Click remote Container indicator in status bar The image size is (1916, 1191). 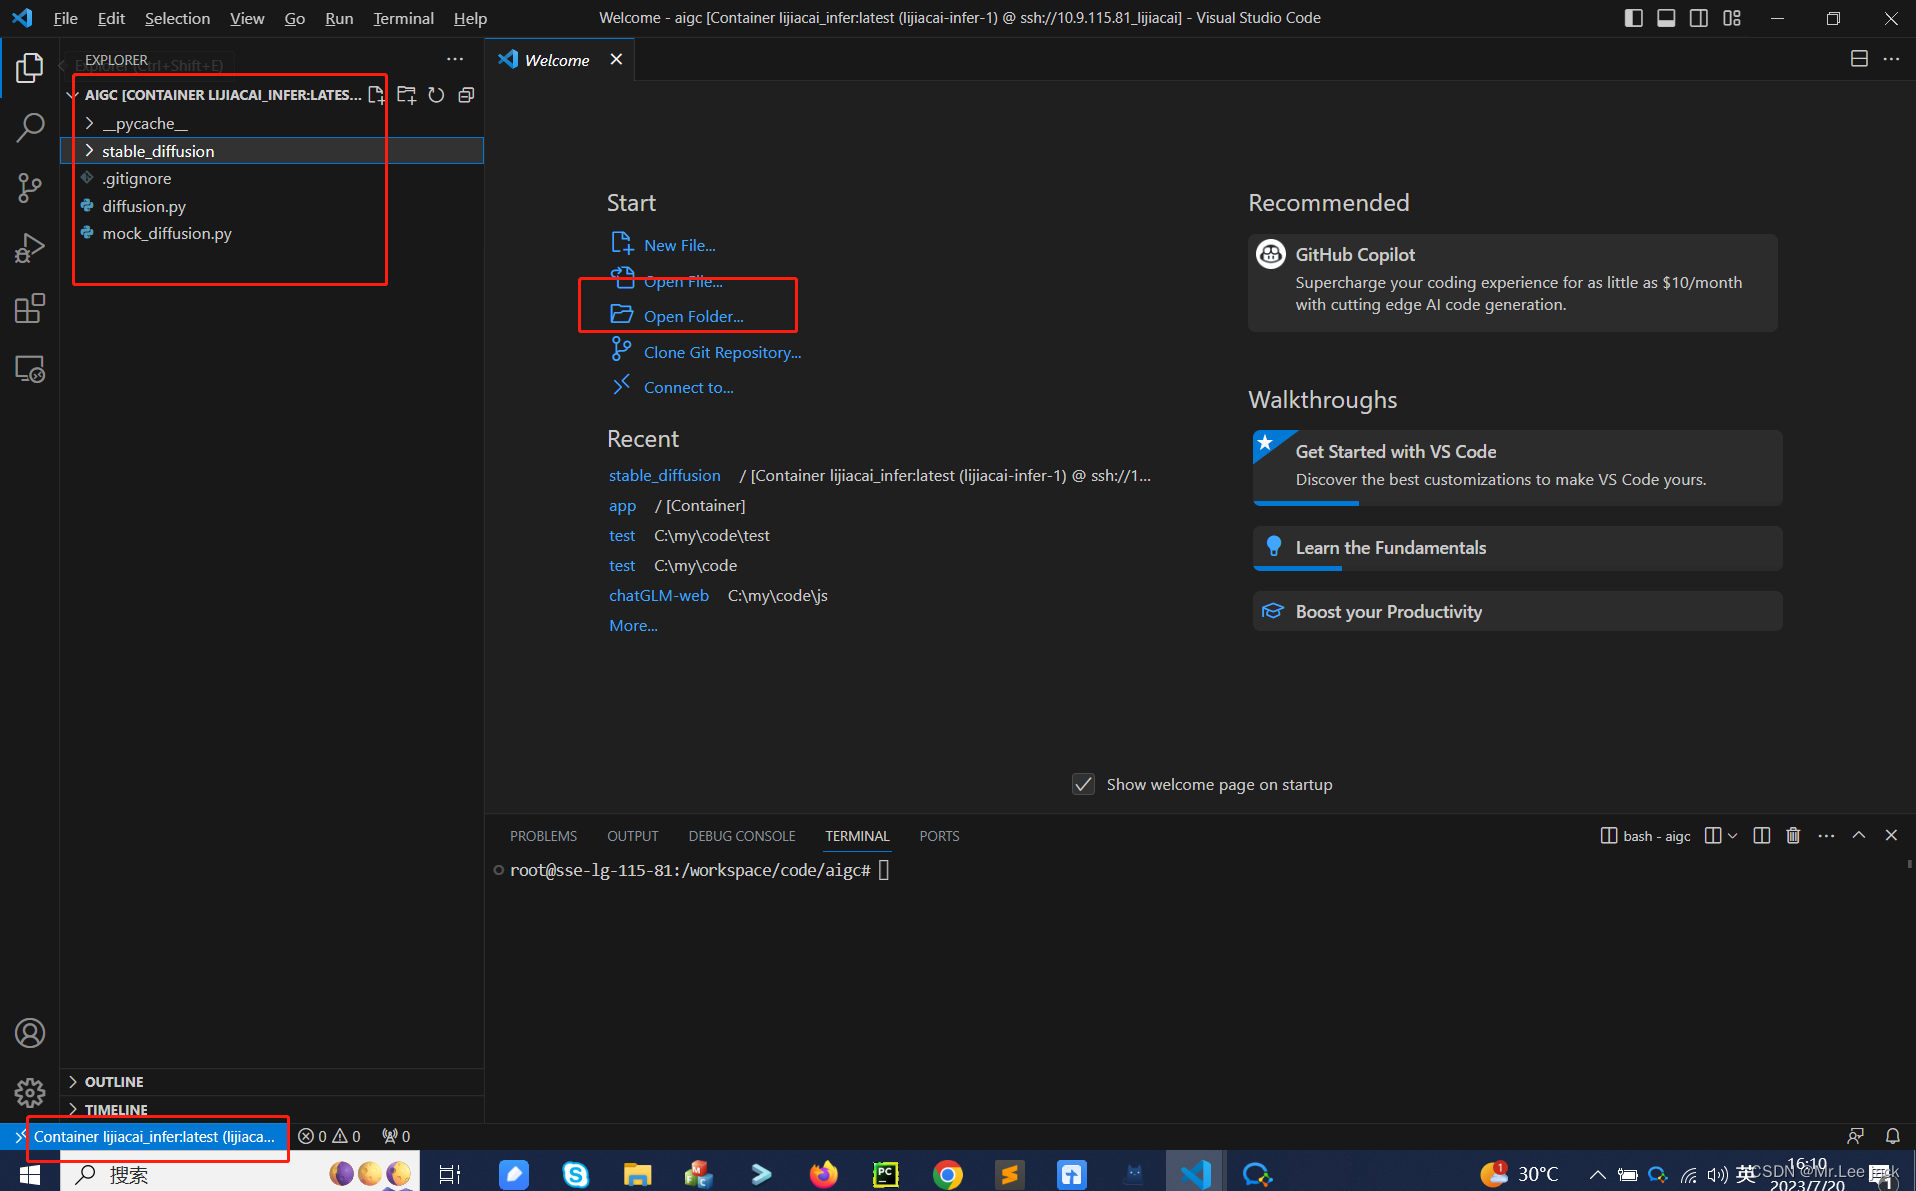click(x=146, y=1136)
